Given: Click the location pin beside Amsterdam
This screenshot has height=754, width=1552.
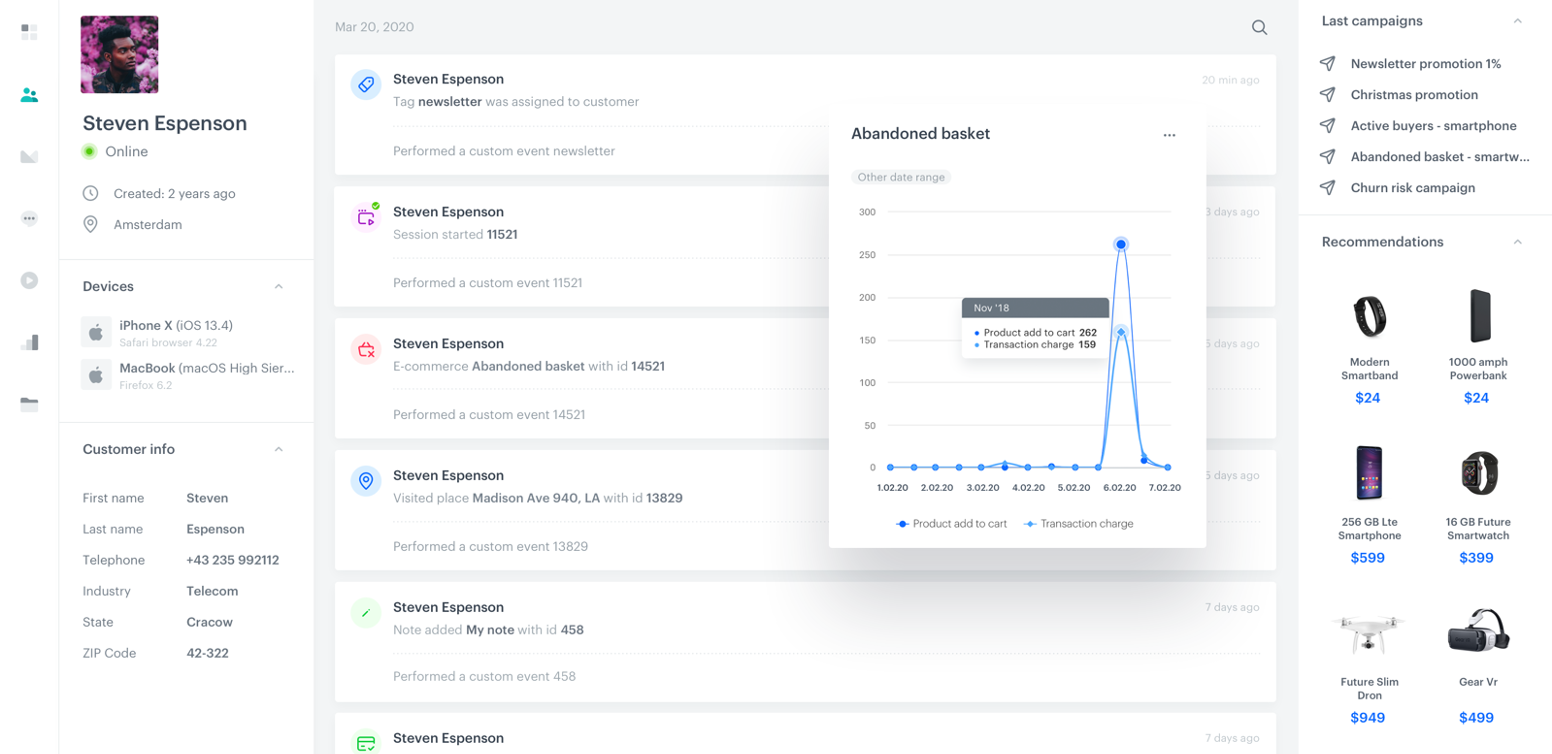Looking at the screenshot, I should 90,225.
